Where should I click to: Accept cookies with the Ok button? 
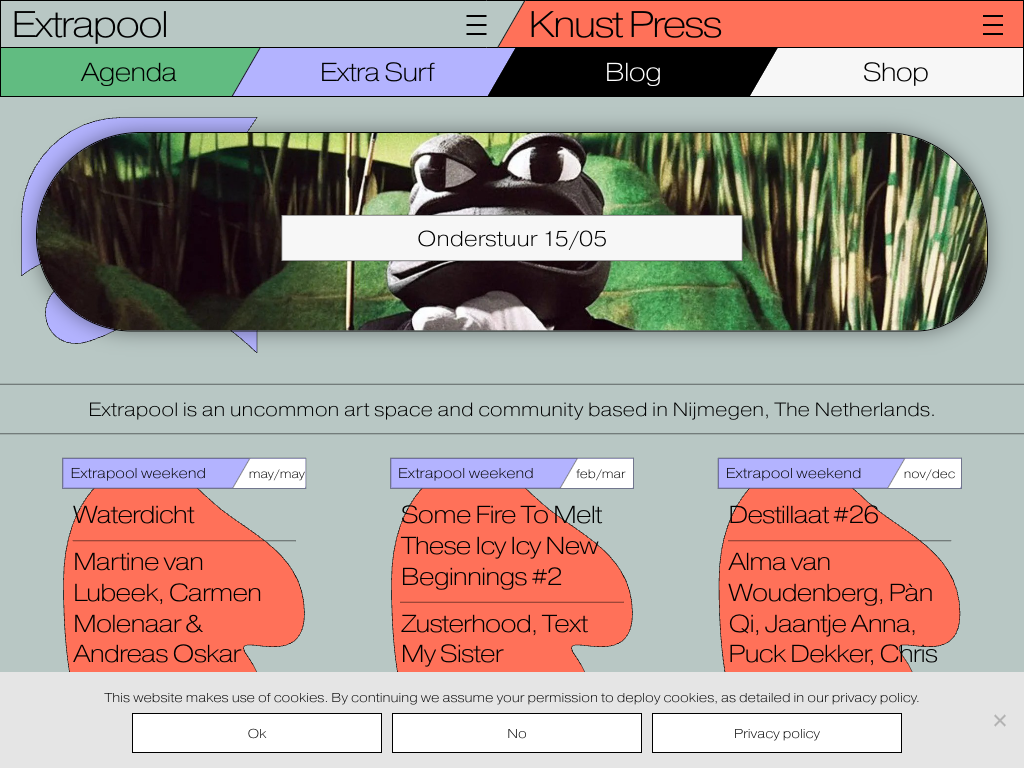(257, 733)
